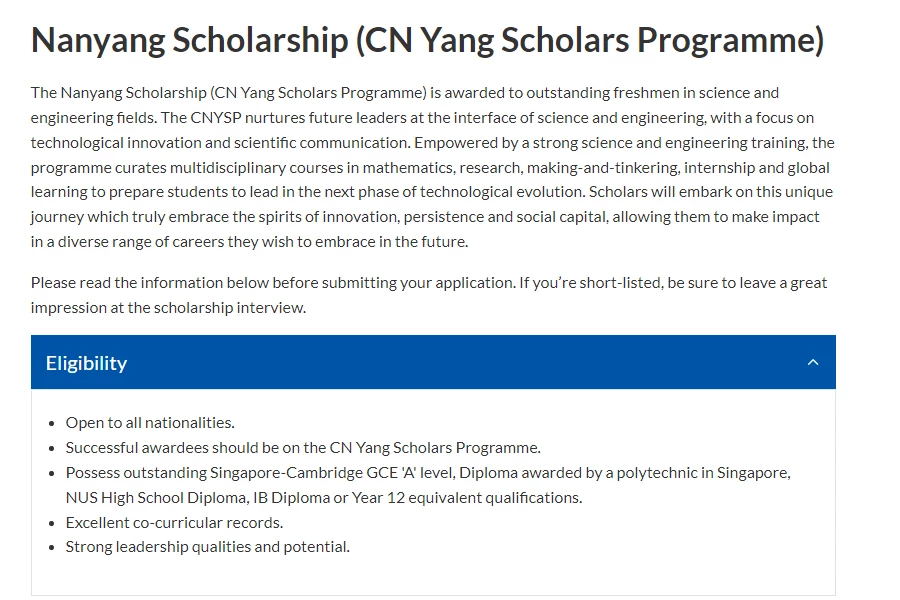
Task: Click the empty area at the bottom of Eligibility panel
Action: 433,576
